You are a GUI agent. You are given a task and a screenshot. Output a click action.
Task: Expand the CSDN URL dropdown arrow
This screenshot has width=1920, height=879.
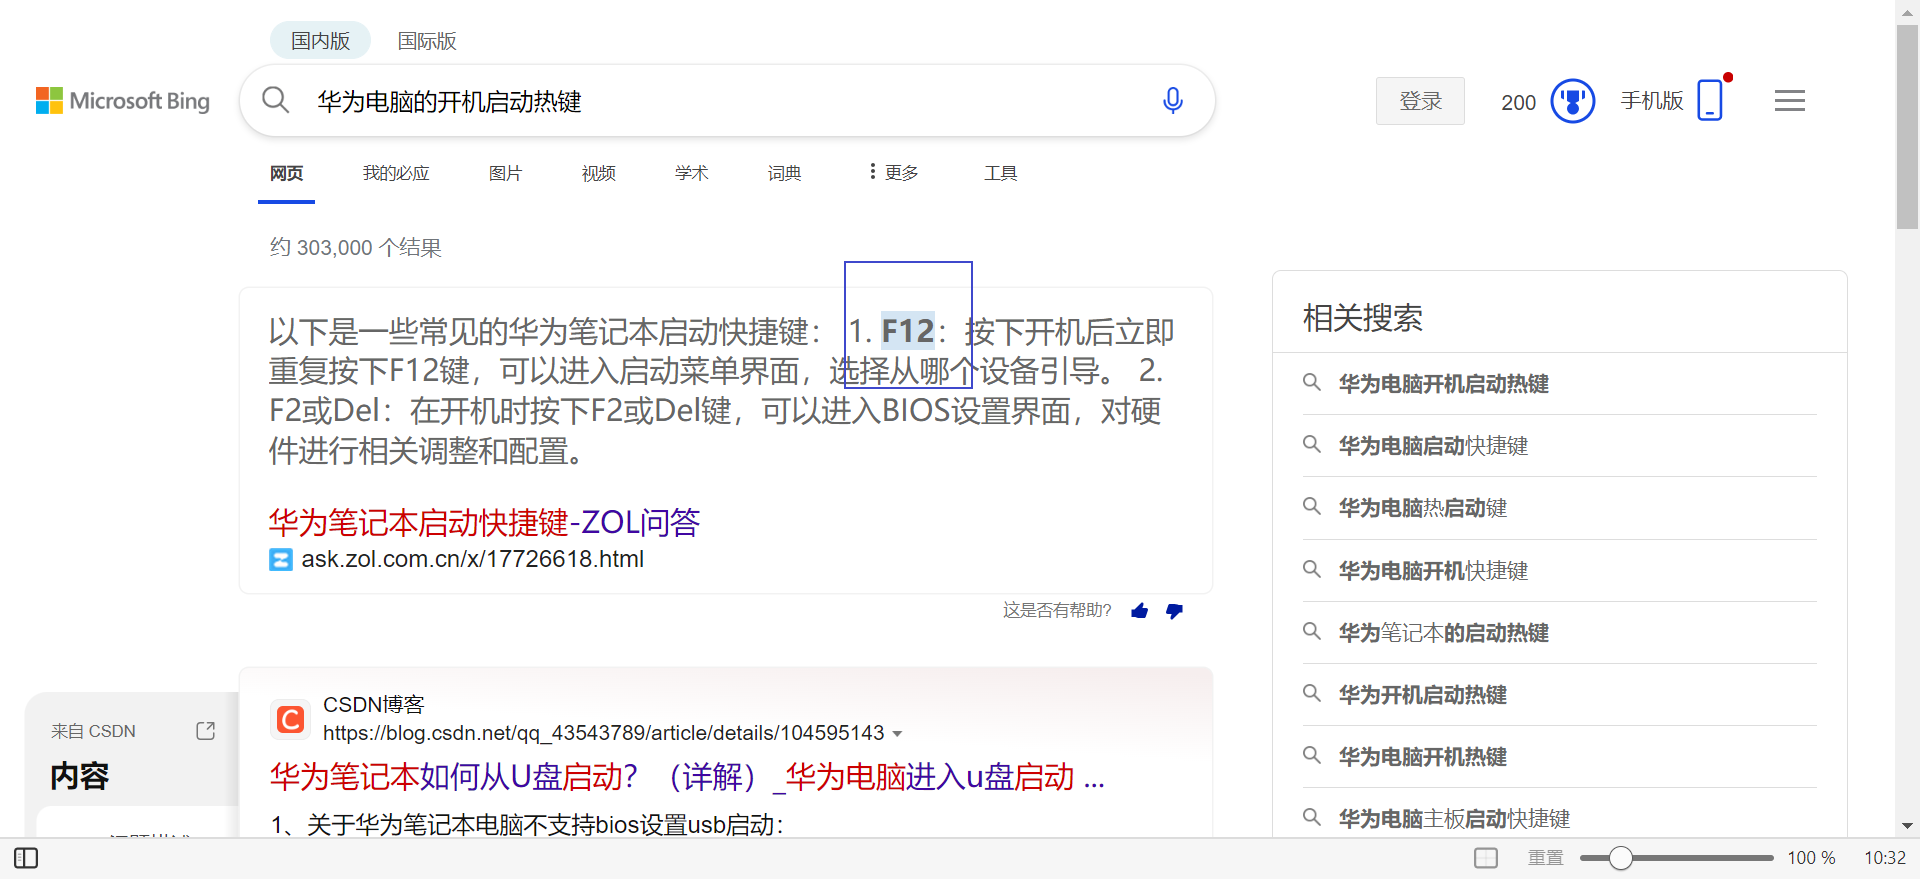click(897, 734)
